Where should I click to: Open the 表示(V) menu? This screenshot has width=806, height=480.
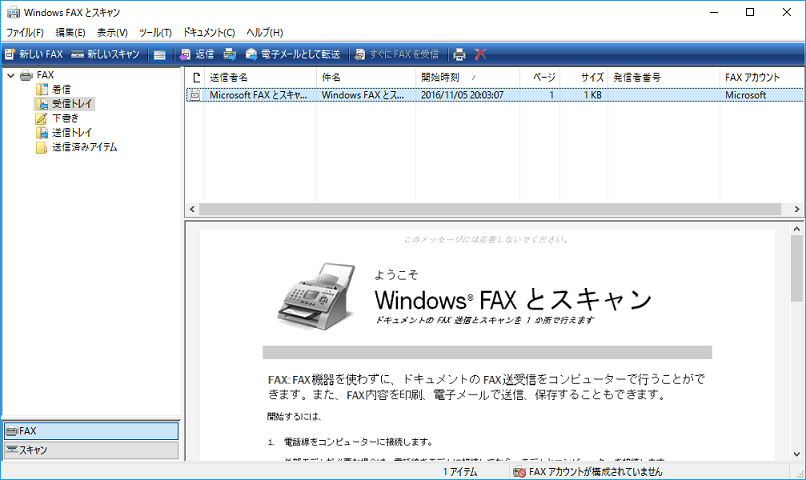(x=112, y=32)
